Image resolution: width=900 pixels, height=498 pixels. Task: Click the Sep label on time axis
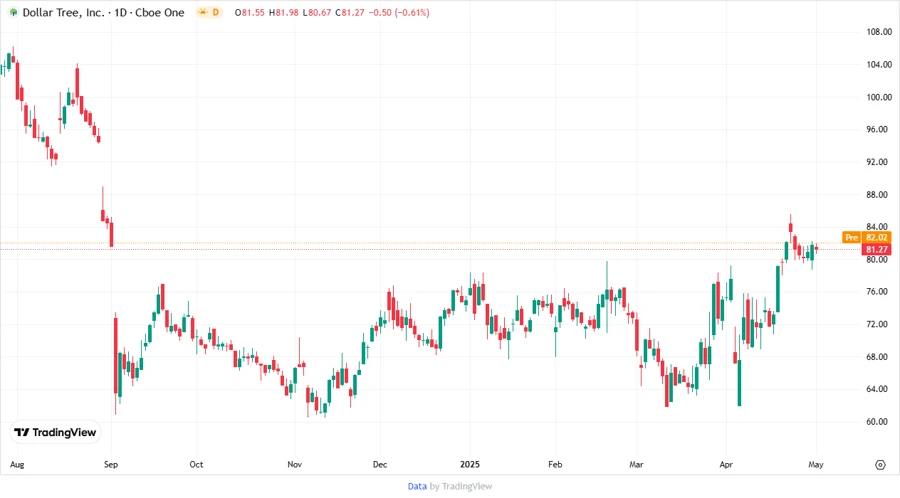pyautogui.click(x=111, y=465)
